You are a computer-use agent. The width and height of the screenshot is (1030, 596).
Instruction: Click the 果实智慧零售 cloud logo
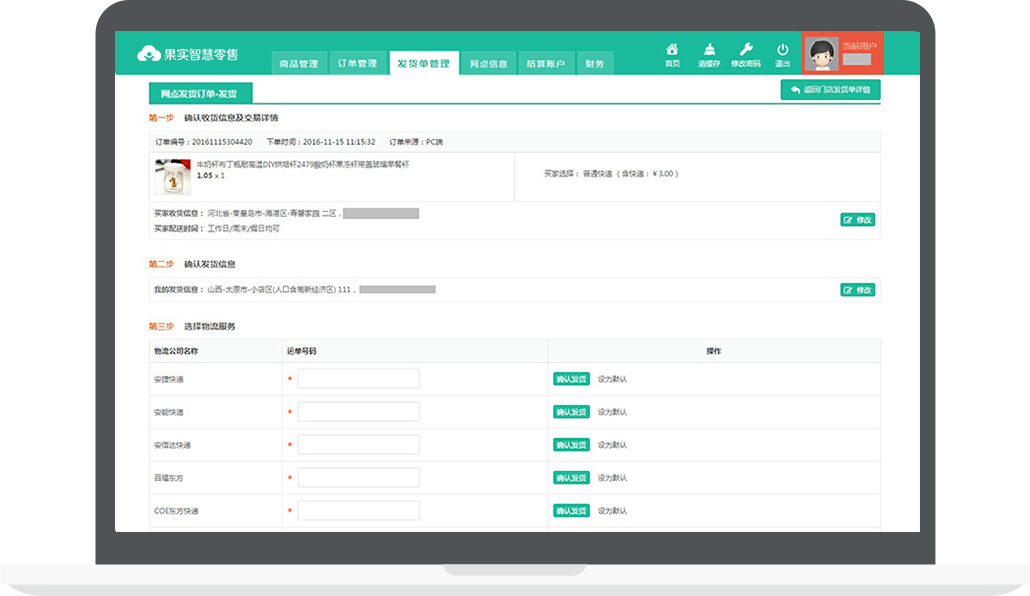point(149,54)
